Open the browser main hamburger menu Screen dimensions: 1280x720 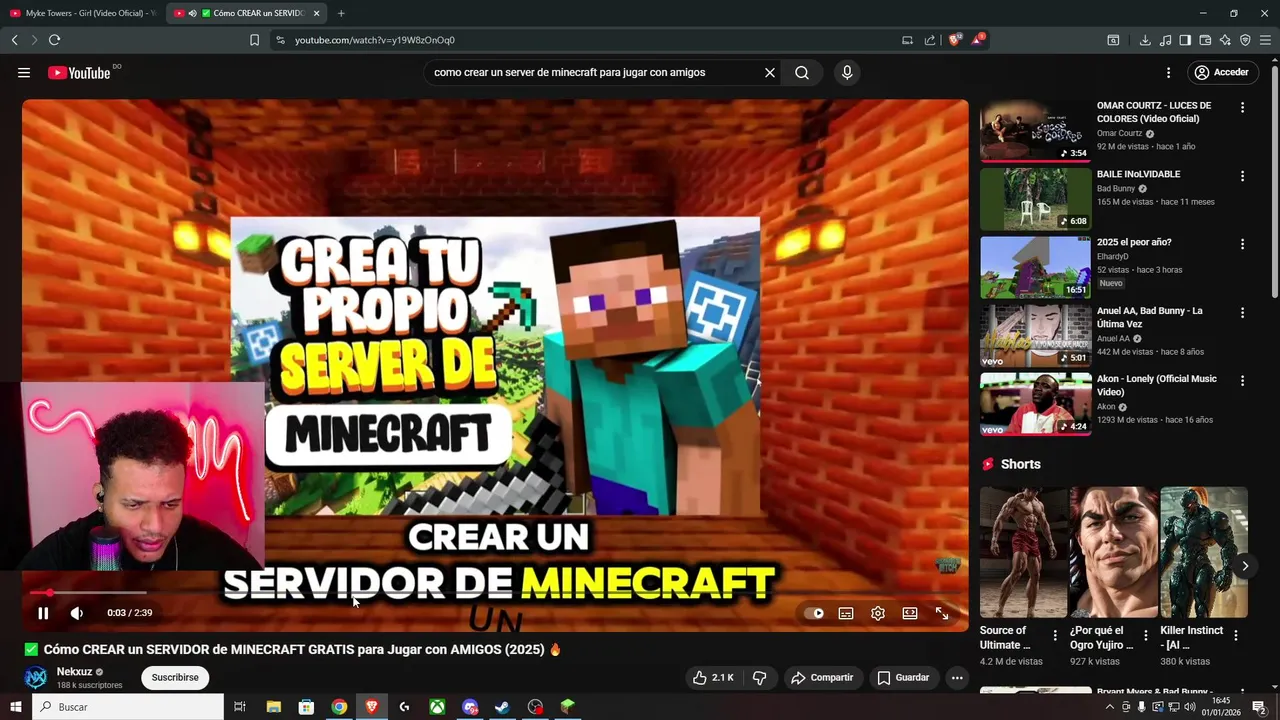(1265, 40)
